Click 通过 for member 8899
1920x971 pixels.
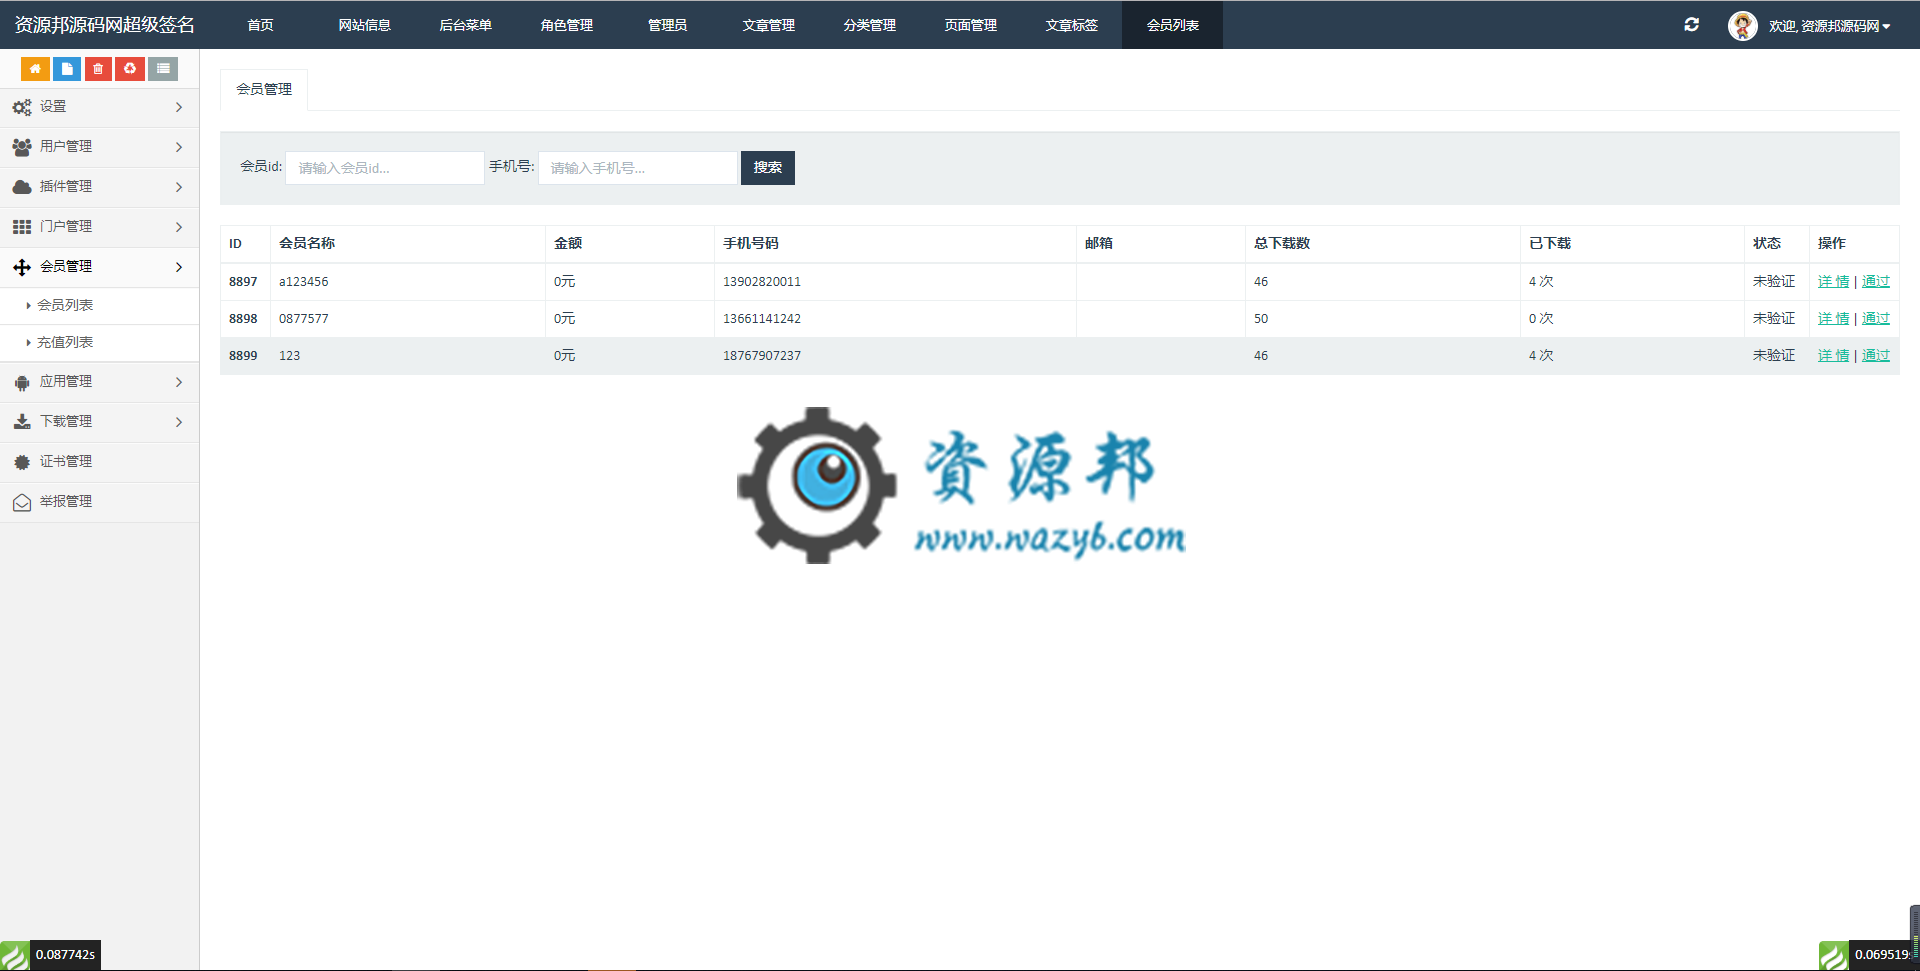[1876, 356]
